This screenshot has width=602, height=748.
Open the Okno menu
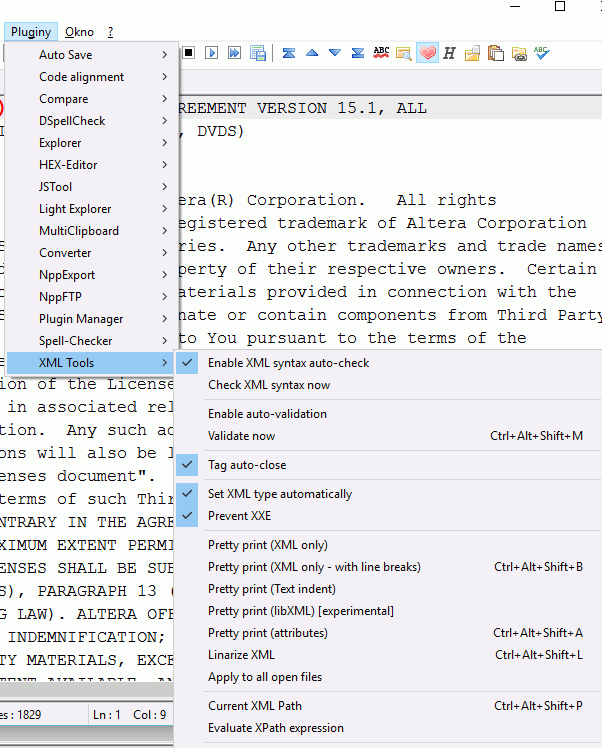pos(79,32)
